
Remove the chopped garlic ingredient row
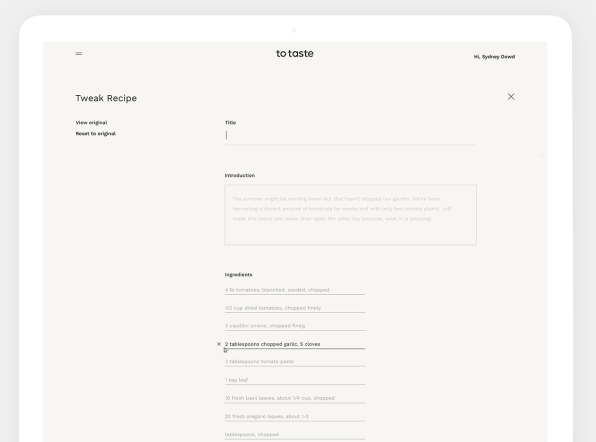219,344
